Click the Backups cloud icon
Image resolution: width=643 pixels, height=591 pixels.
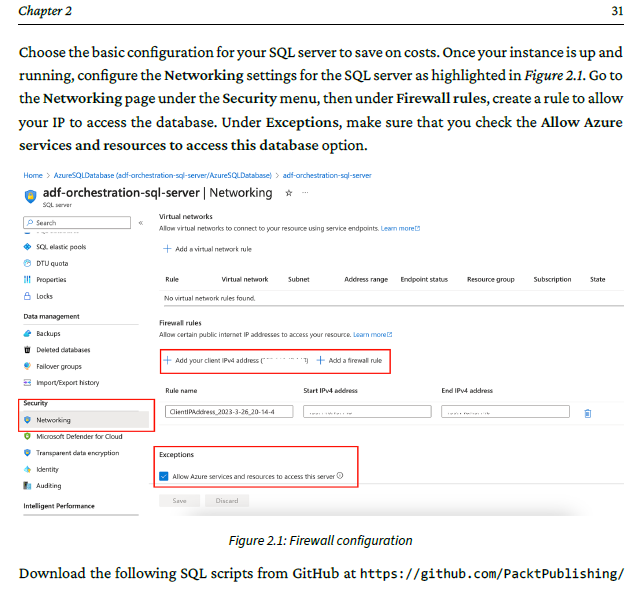(x=27, y=333)
